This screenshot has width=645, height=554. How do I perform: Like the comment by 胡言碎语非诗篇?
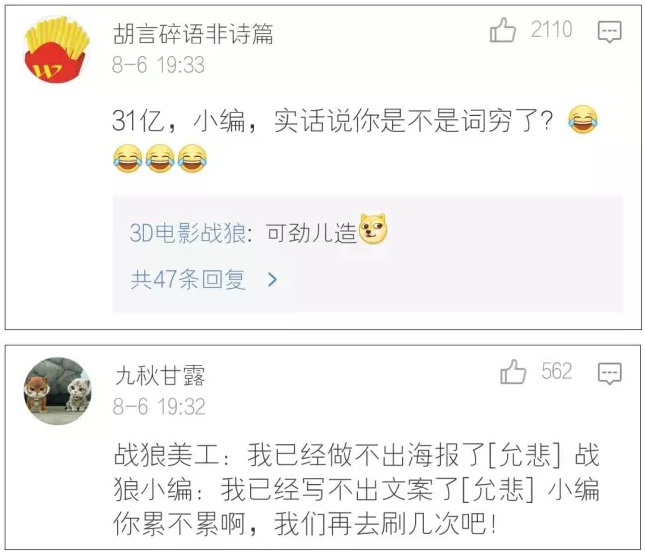tap(502, 30)
